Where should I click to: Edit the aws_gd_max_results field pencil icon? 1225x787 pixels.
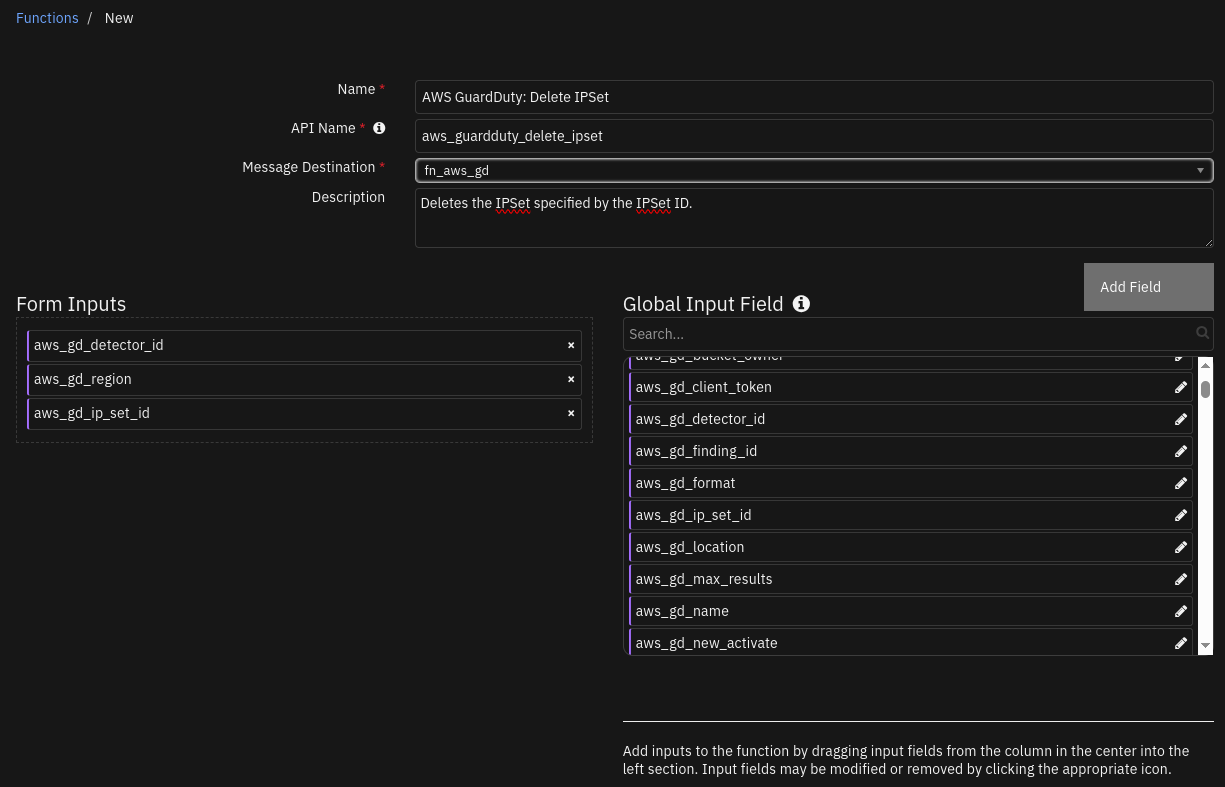(x=1181, y=579)
